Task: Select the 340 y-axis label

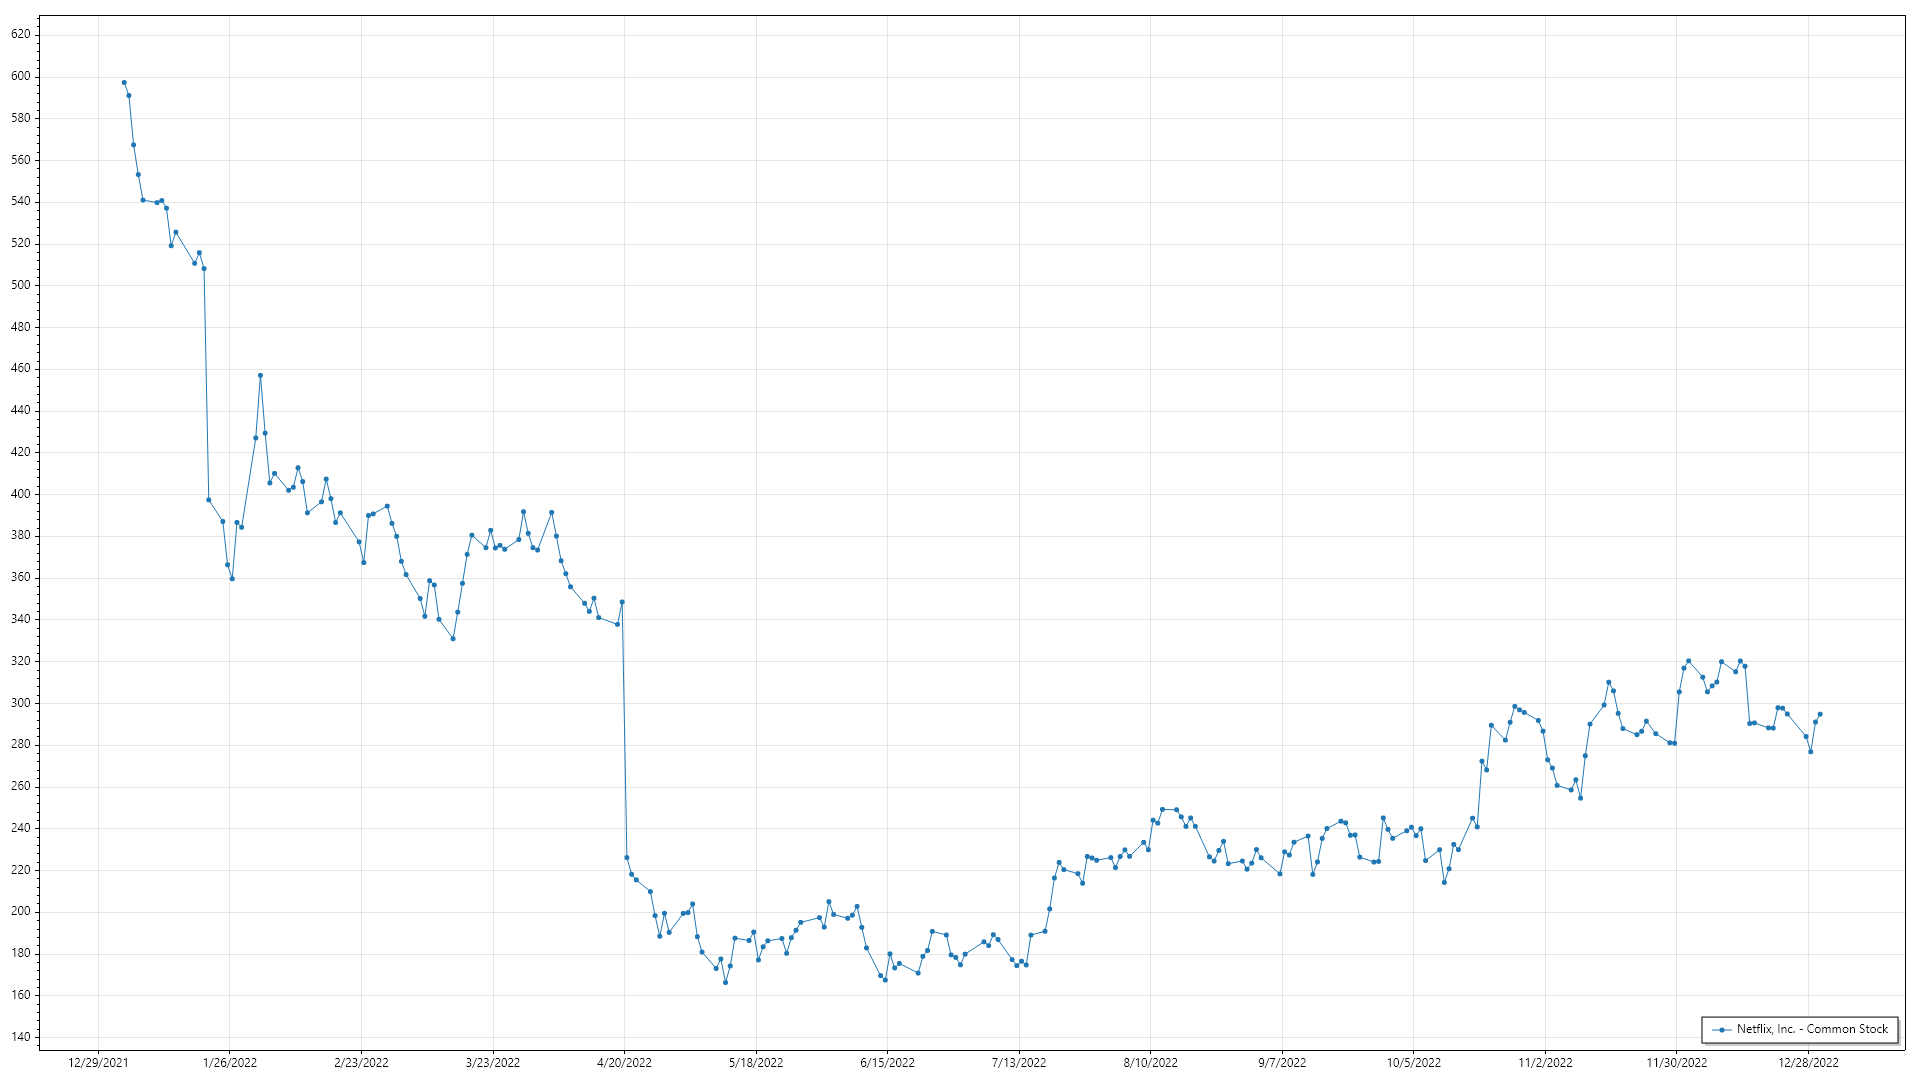Action: pyautogui.click(x=21, y=619)
